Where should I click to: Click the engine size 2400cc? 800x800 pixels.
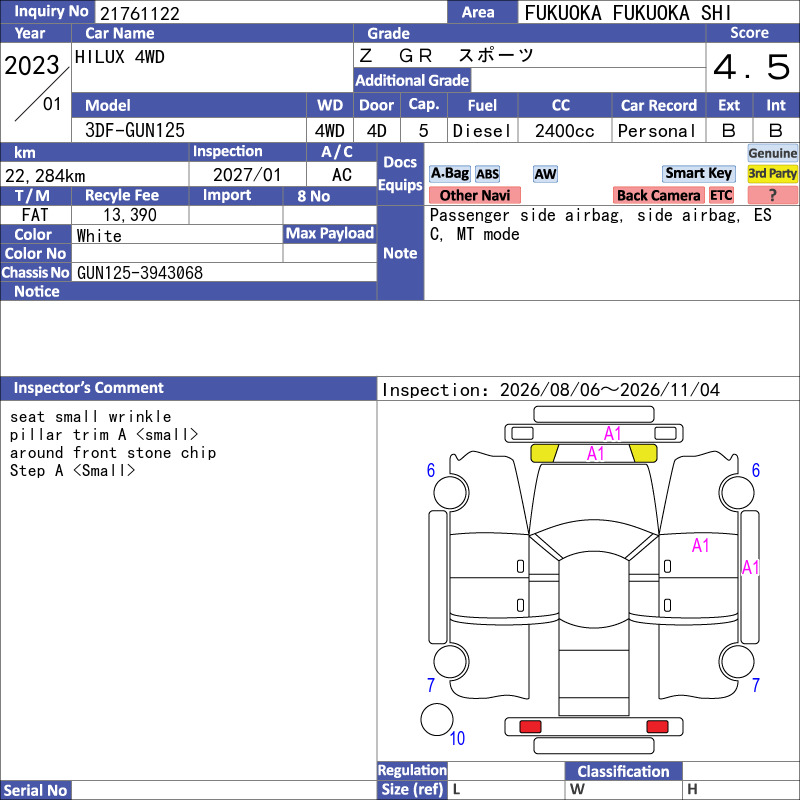pyautogui.click(x=564, y=131)
